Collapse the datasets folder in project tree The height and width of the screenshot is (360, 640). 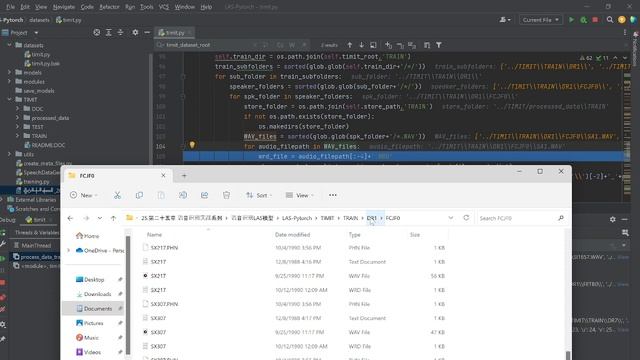[x=9, y=45]
